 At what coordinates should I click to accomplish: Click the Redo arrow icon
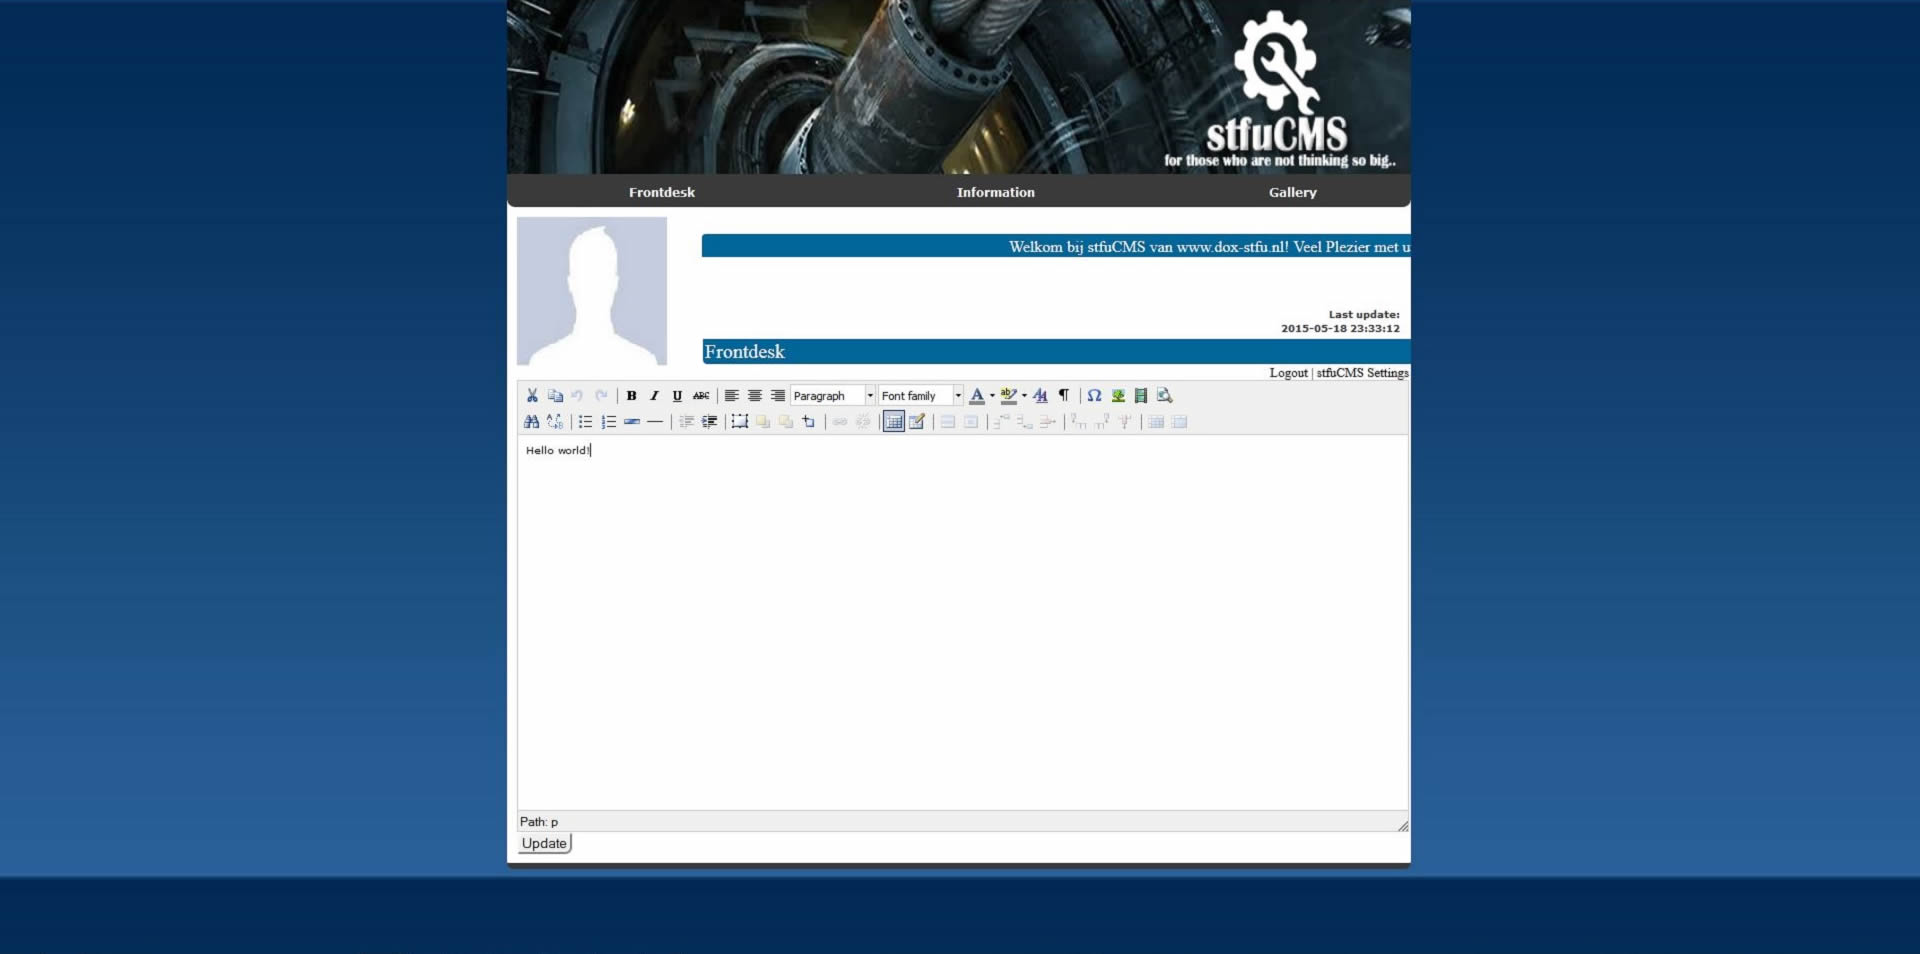pyautogui.click(x=601, y=396)
